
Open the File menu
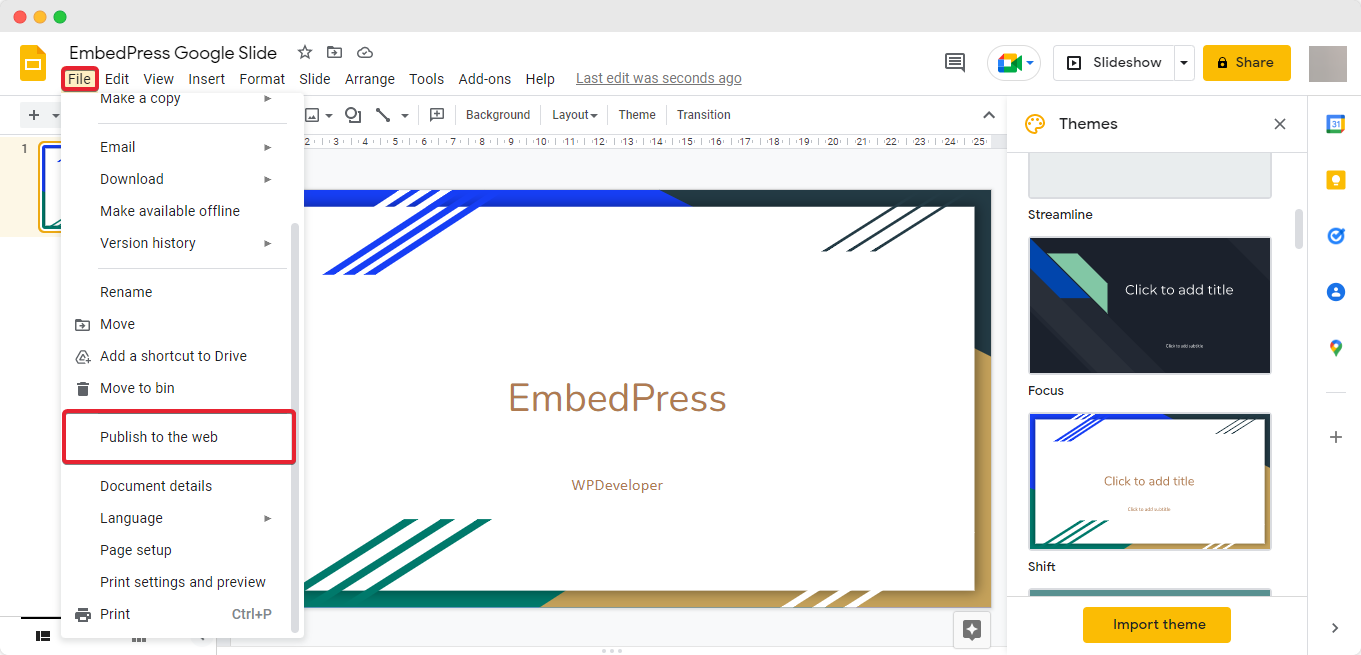[x=79, y=79]
